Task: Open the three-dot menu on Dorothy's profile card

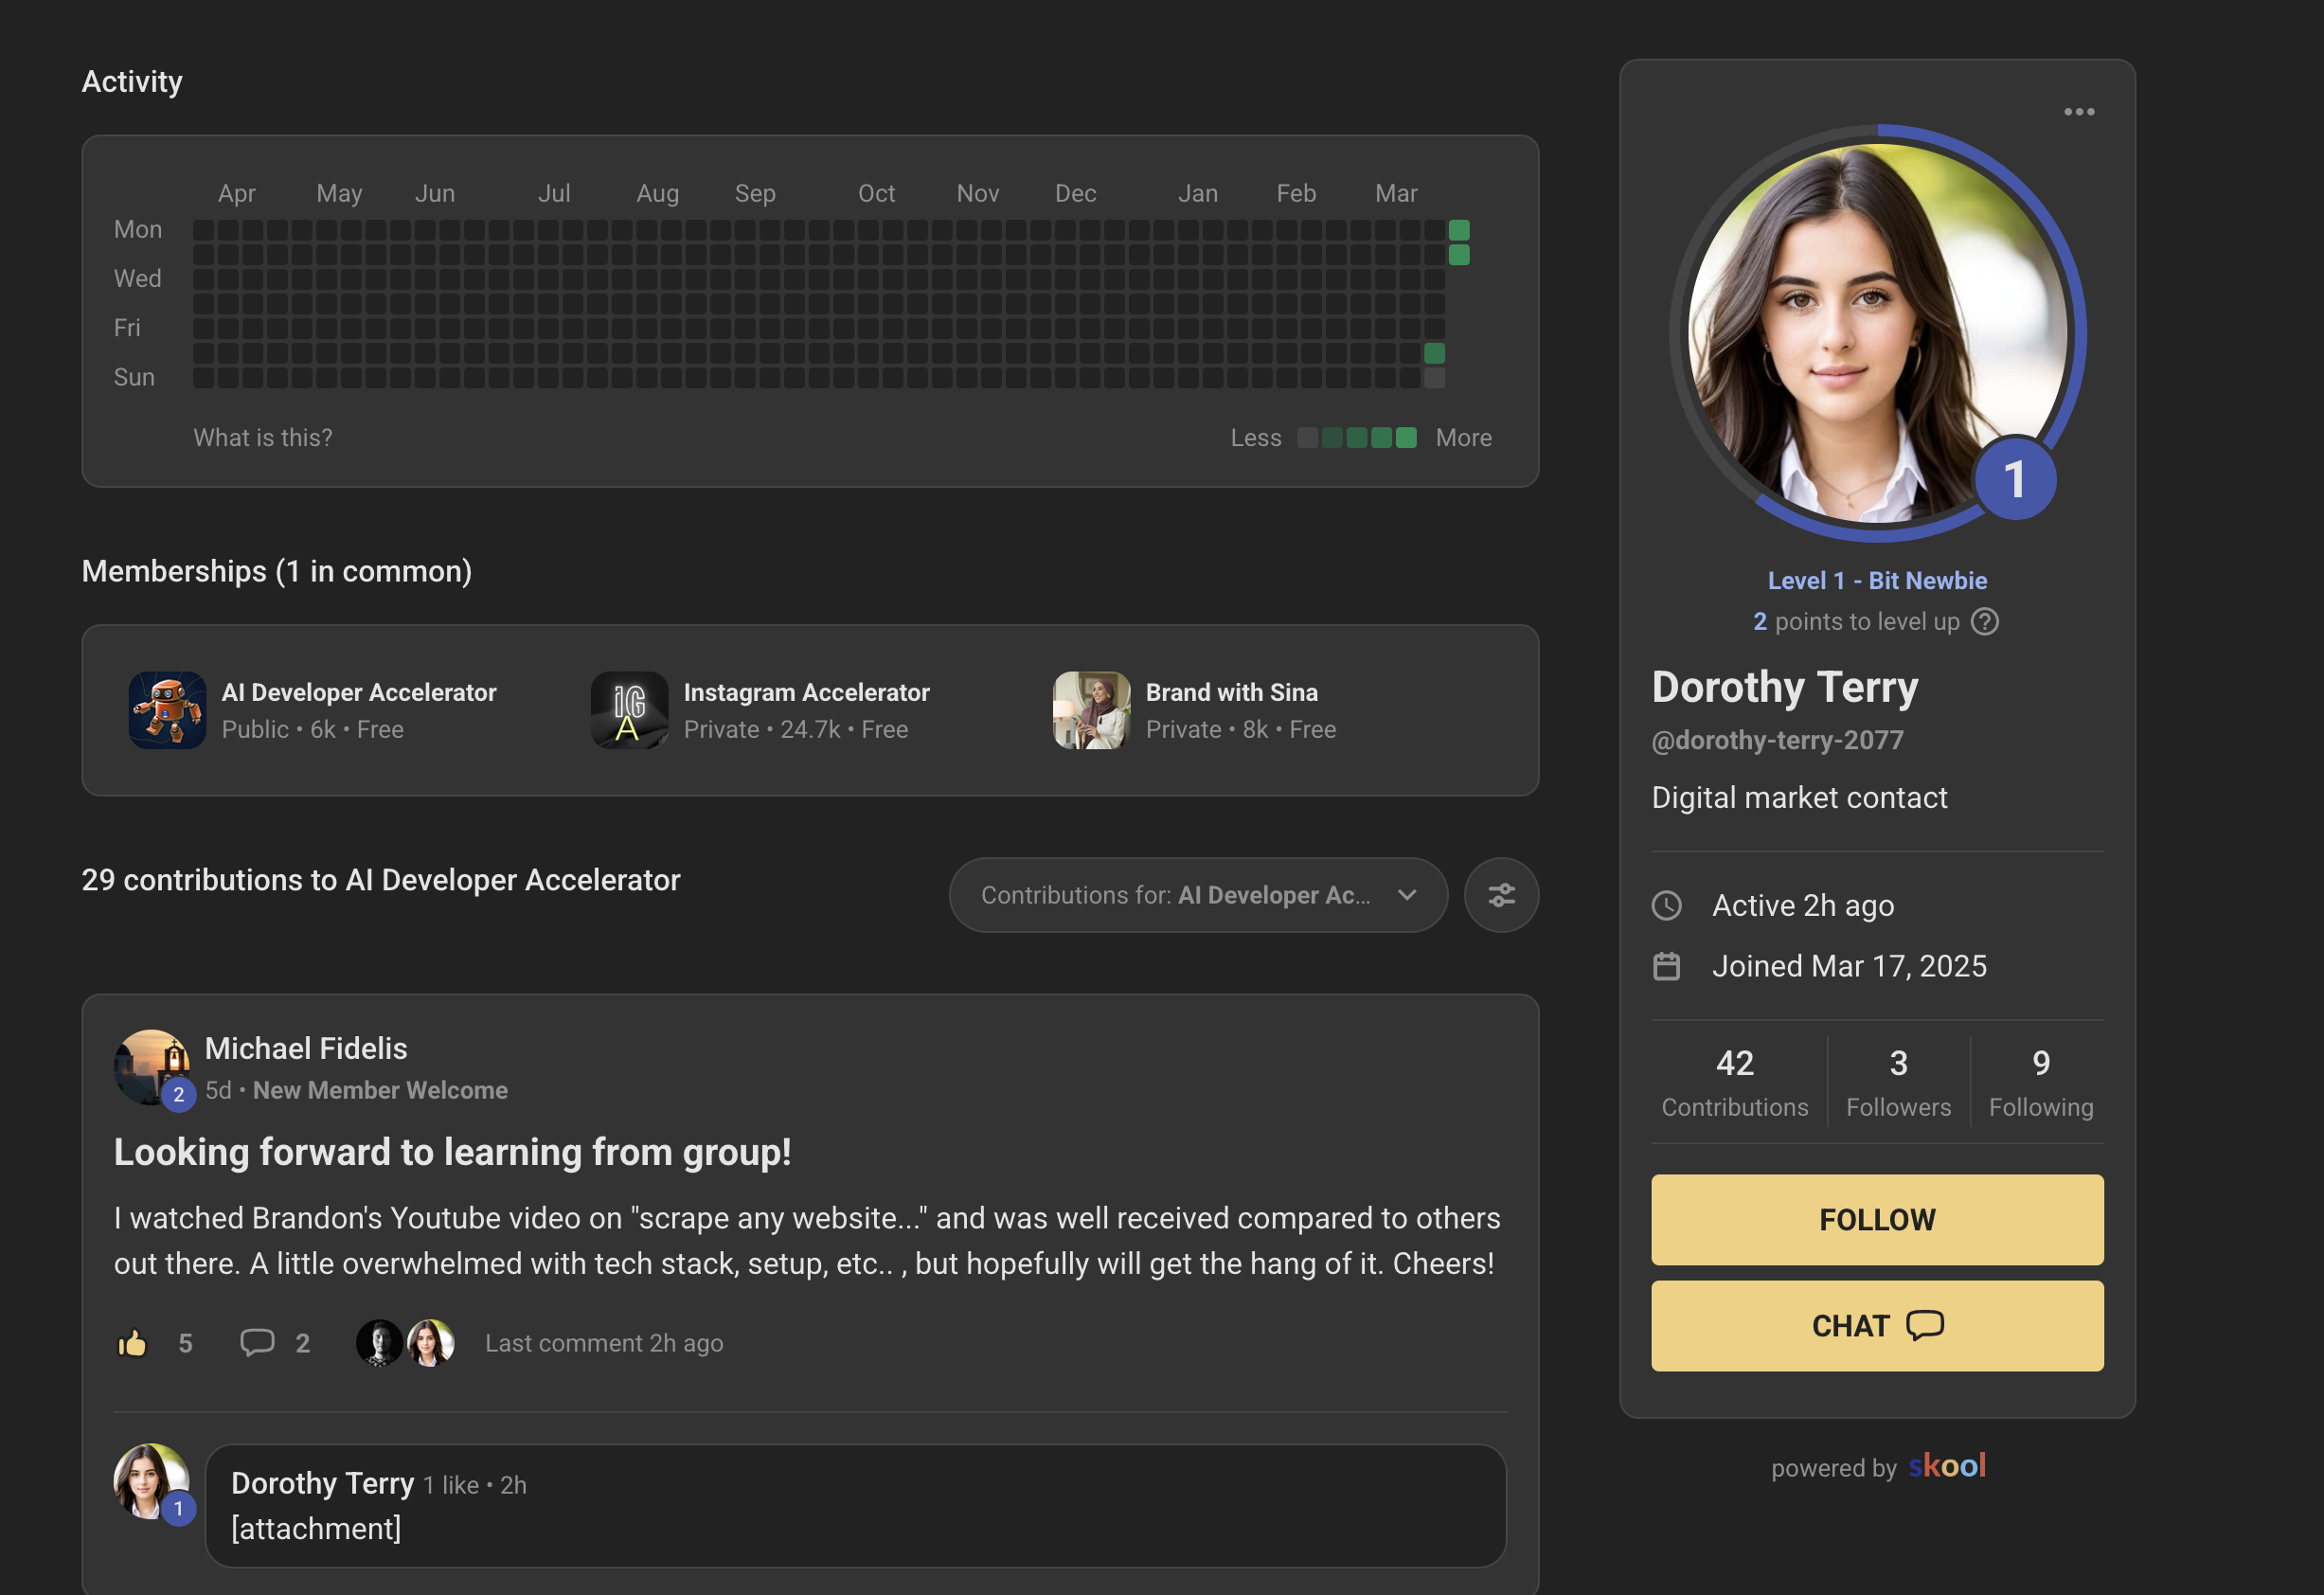Action: [x=2079, y=111]
